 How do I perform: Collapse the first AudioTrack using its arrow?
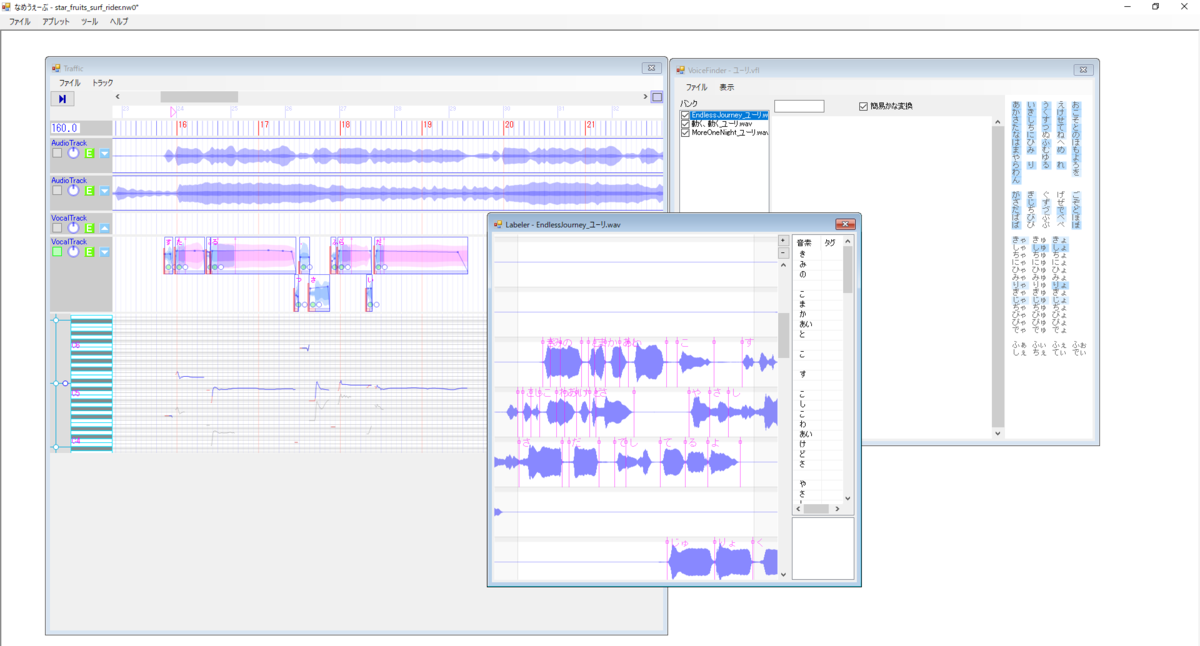pos(104,153)
